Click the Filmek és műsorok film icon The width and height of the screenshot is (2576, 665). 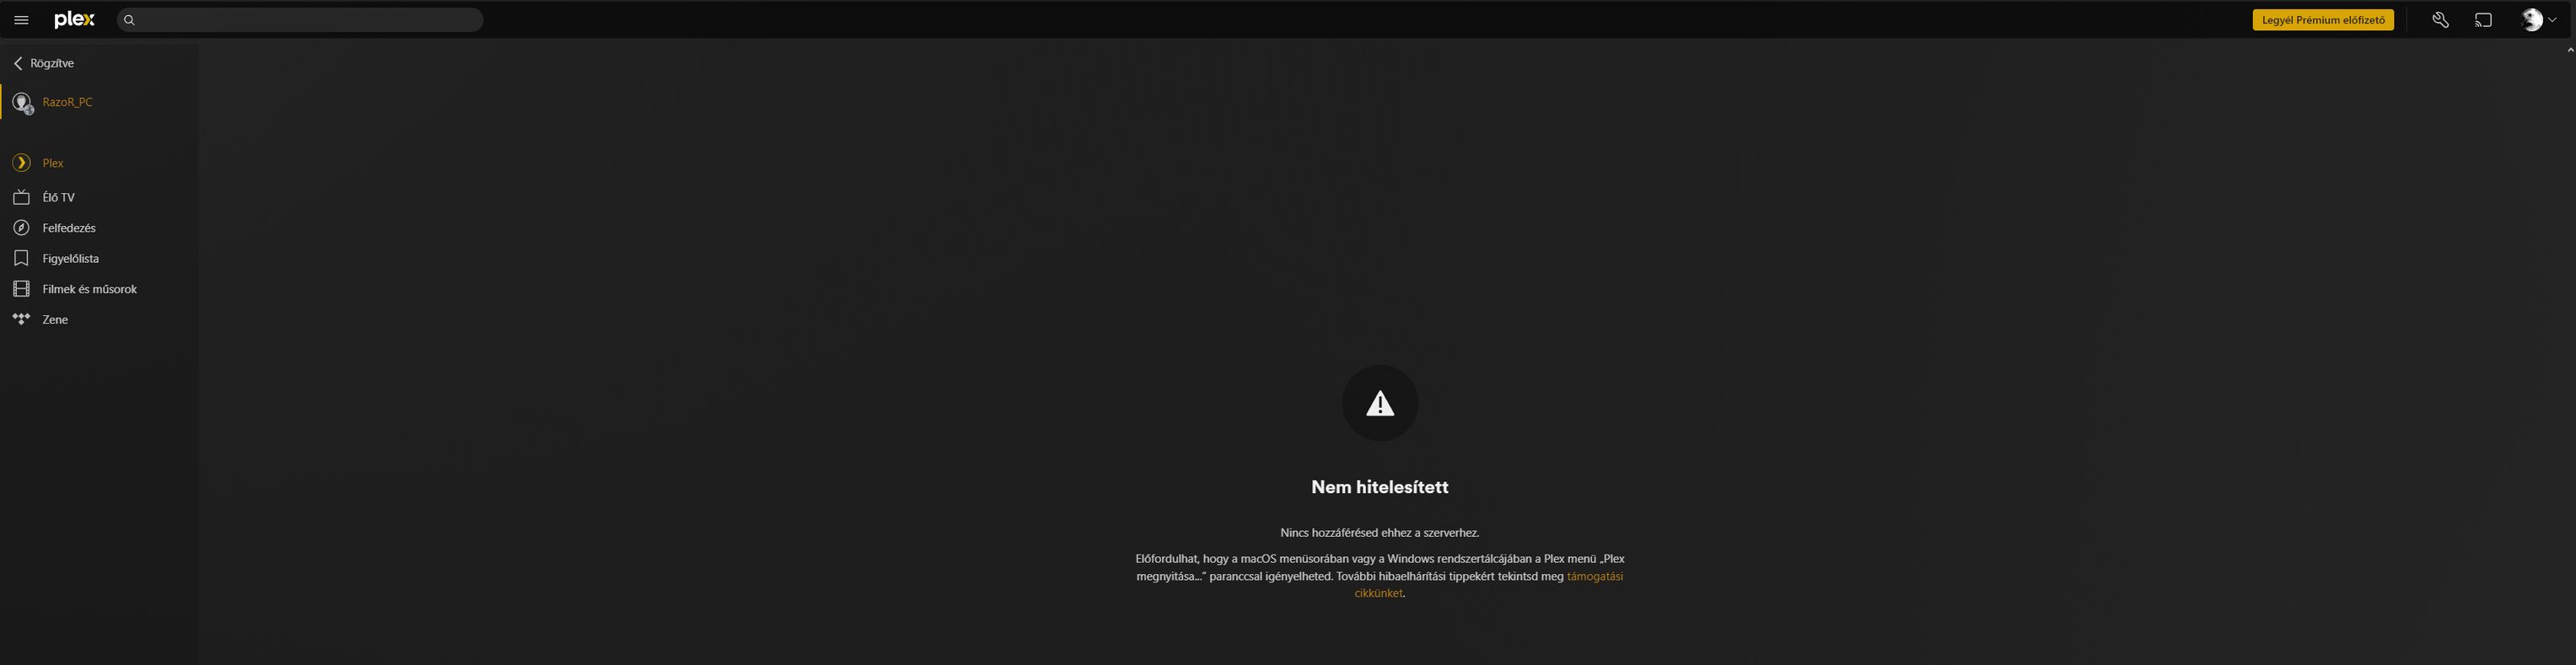coord(22,289)
